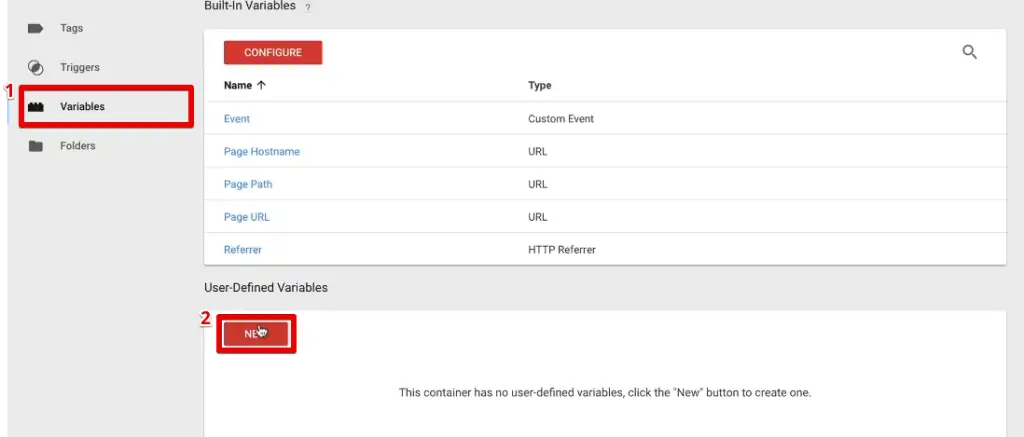Open search in Built-In Variables table
Screen dimensions: 1024x437
[970, 52]
